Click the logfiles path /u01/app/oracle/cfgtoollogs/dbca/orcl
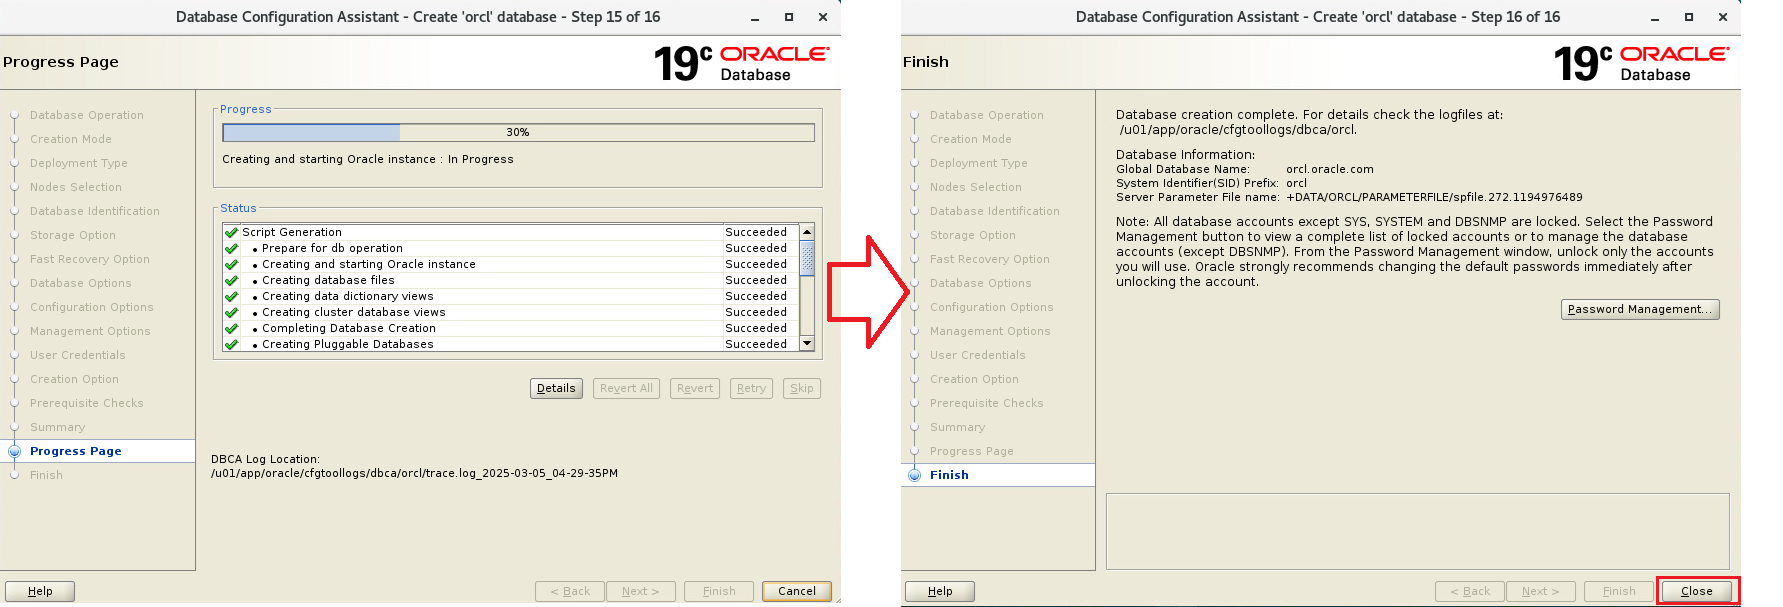This screenshot has height=607, width=1783. pyautogui.click(x=1238, y=129)
